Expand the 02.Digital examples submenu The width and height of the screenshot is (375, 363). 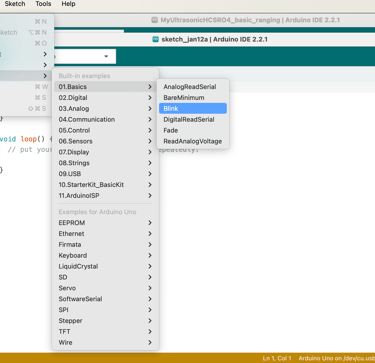coord(105,98)
